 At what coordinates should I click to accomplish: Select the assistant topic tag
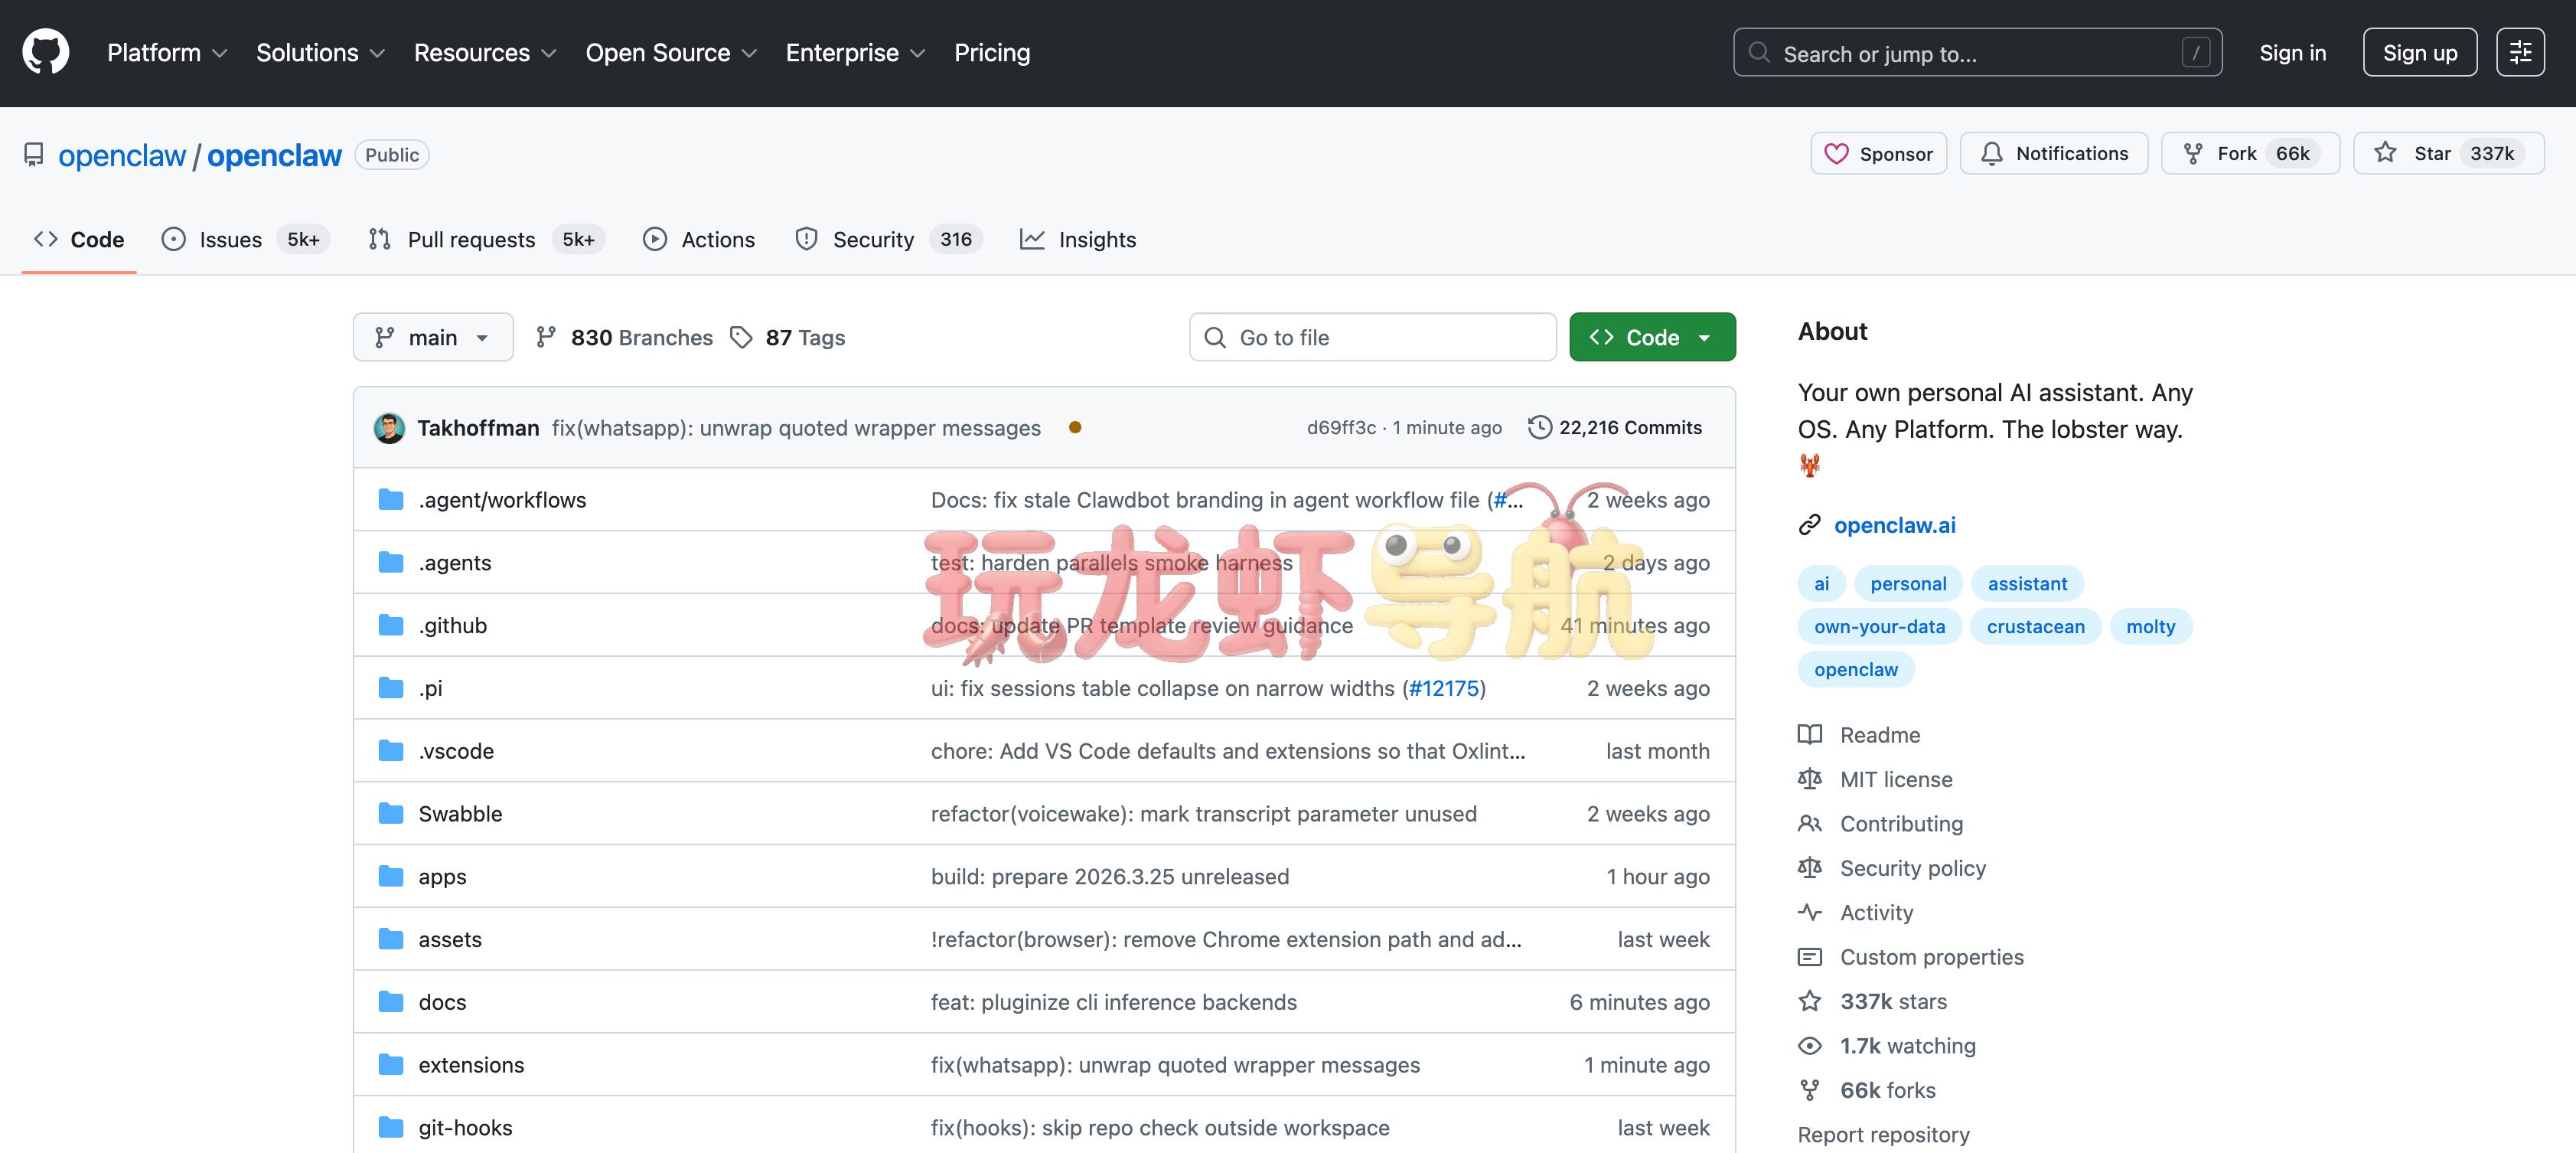[2027, 584]
